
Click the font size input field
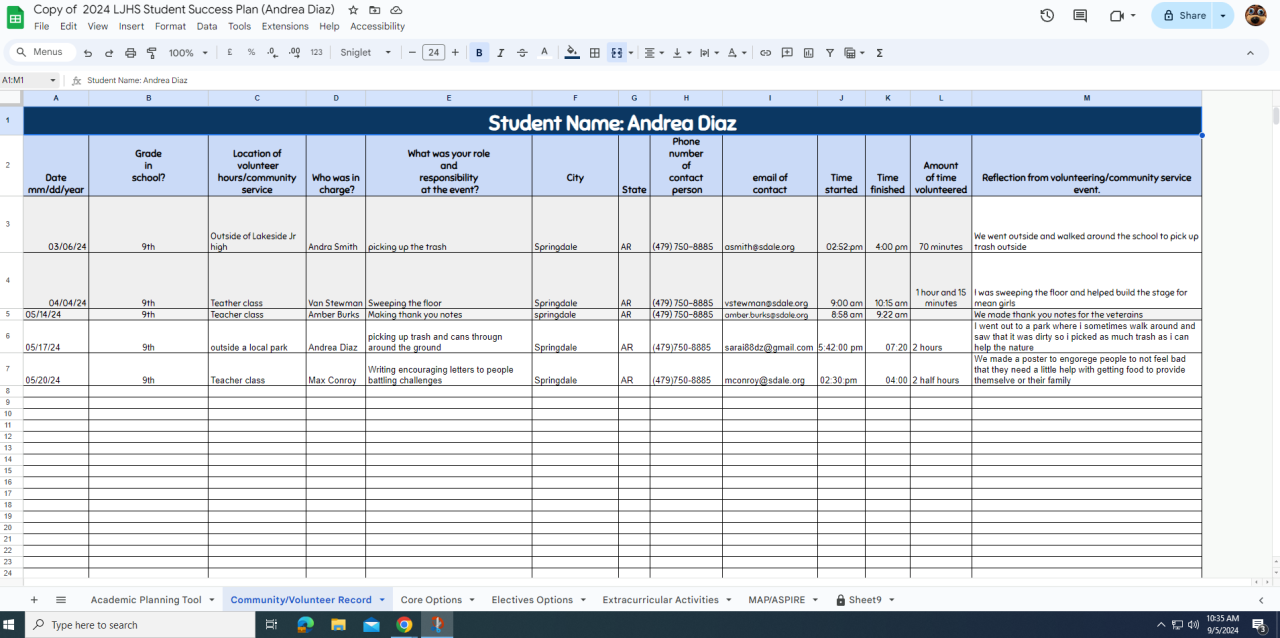[433, 53]
